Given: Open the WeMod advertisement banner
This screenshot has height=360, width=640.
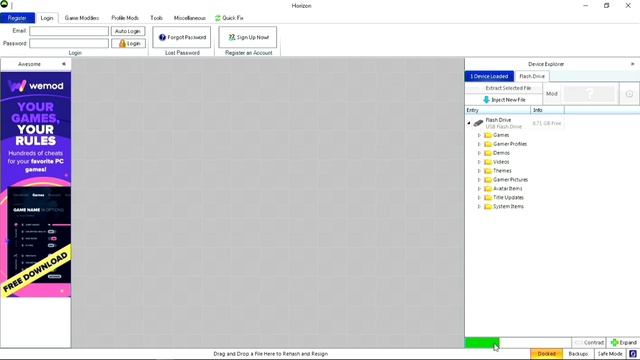Looking at the screenshot, I should [x=36, y=184].
